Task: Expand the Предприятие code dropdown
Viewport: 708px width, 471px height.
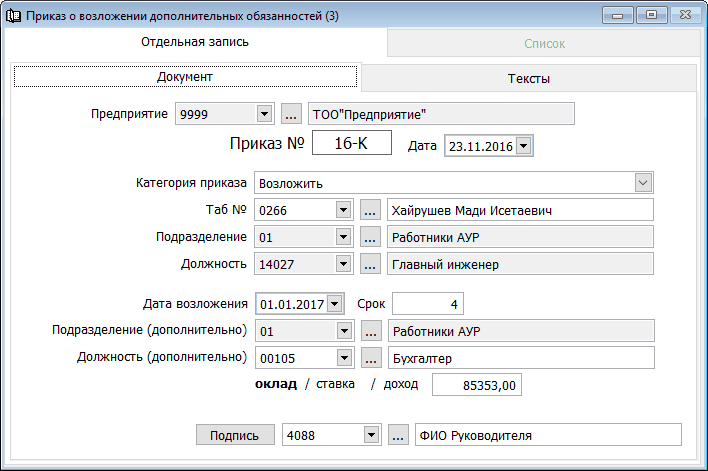Action: click(264, 113)
